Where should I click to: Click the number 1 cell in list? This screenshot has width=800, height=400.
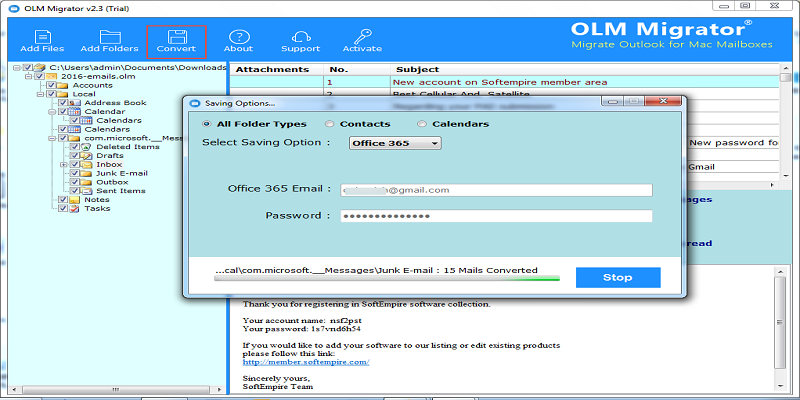(x=357, y=82)
